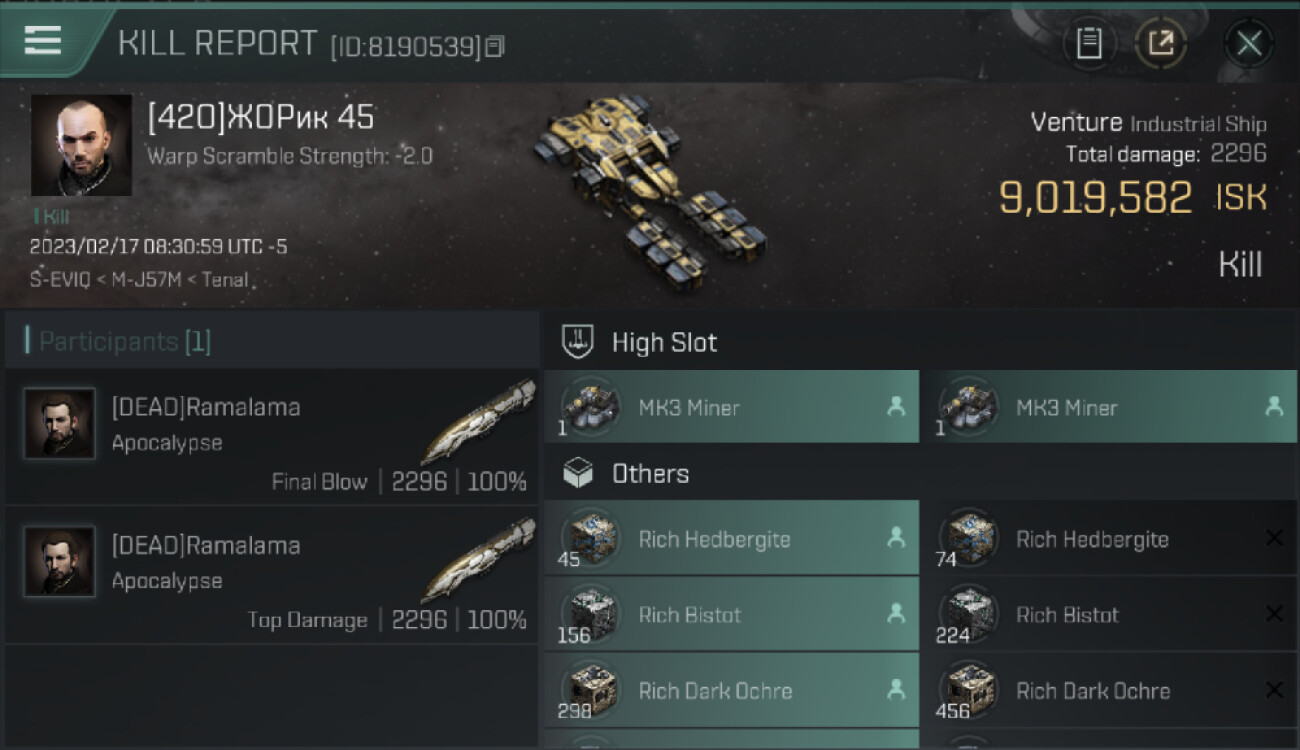Copy the kill report ID

click(x=496, y=46)
